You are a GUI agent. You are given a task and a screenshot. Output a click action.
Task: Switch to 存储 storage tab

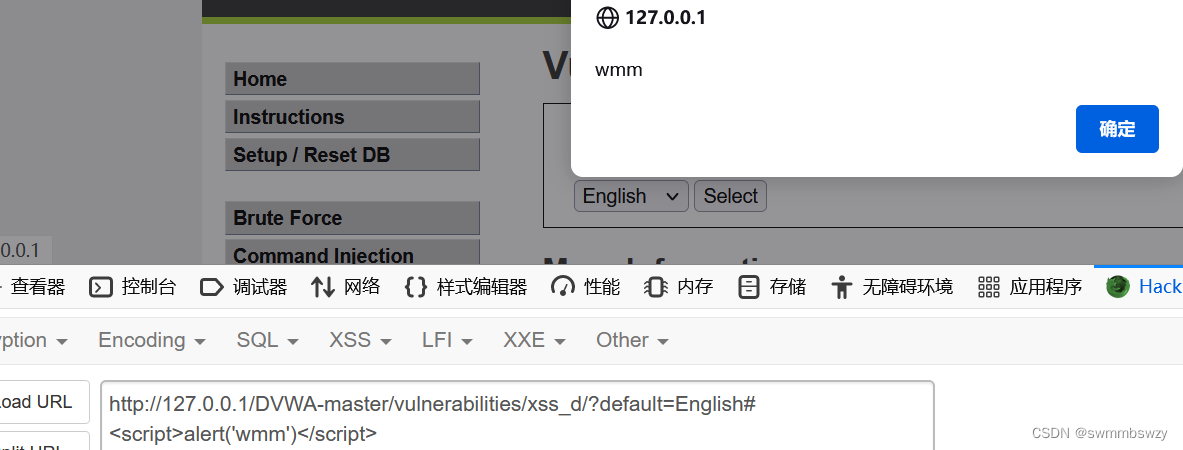(x=771, y=287)
